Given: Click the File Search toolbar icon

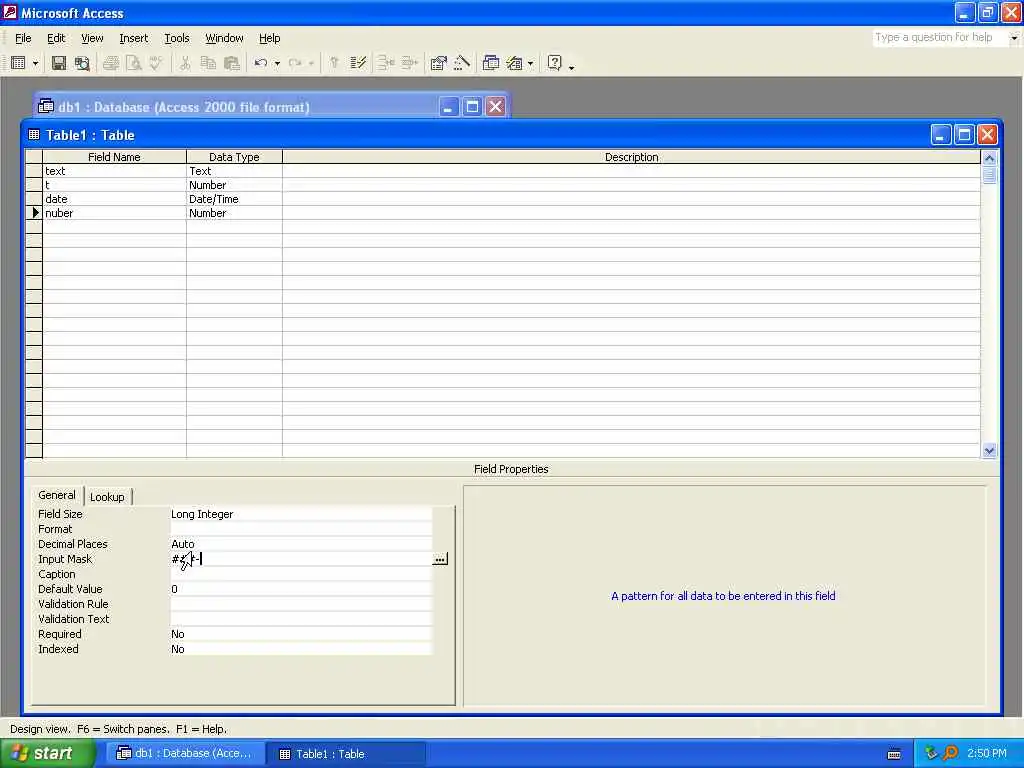Looking at the screenshot, I should point(82,63).
